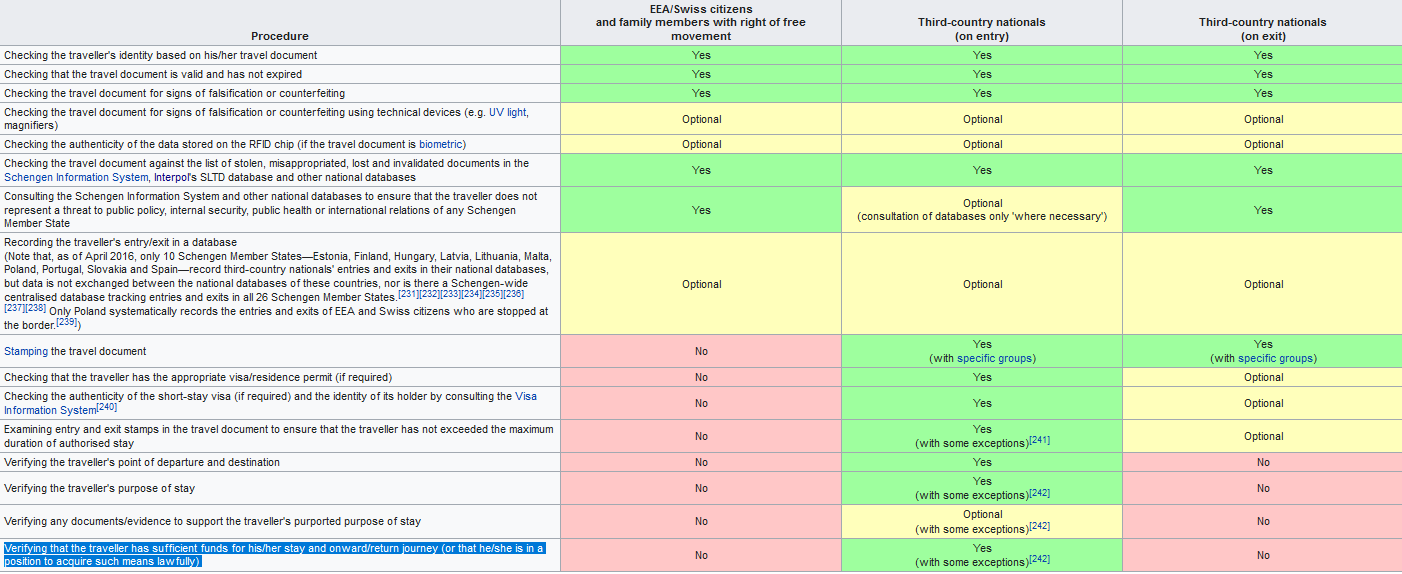The height and width of the screenshot is (574, 1402).
Task: Click exit 'Optional' cell in visa/residence permit row
Action: pyautogui.click(x=1263, y=377)
